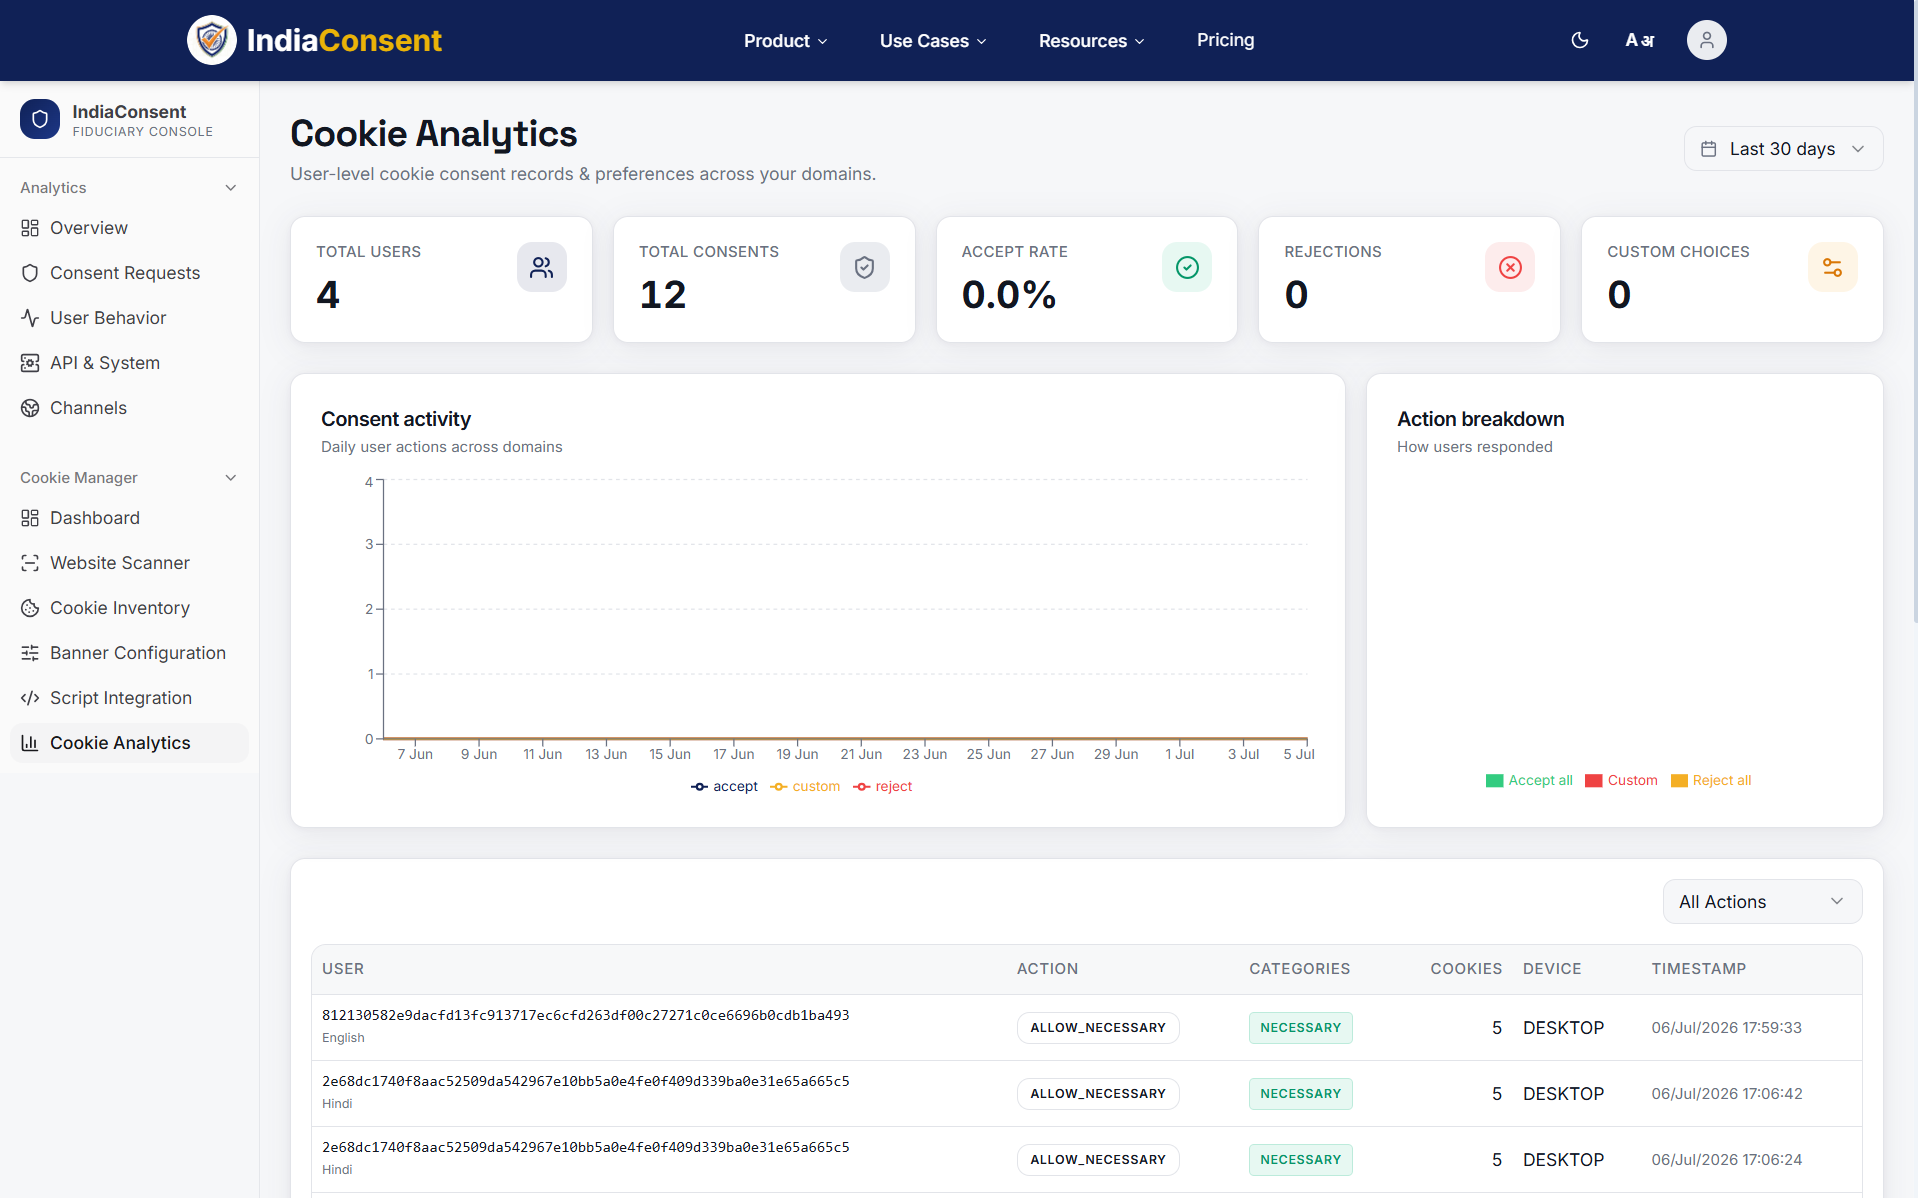Screen dimensions: 1918x1198
Task: Click the Total Consents shield icon
Action: click(865, 267)
